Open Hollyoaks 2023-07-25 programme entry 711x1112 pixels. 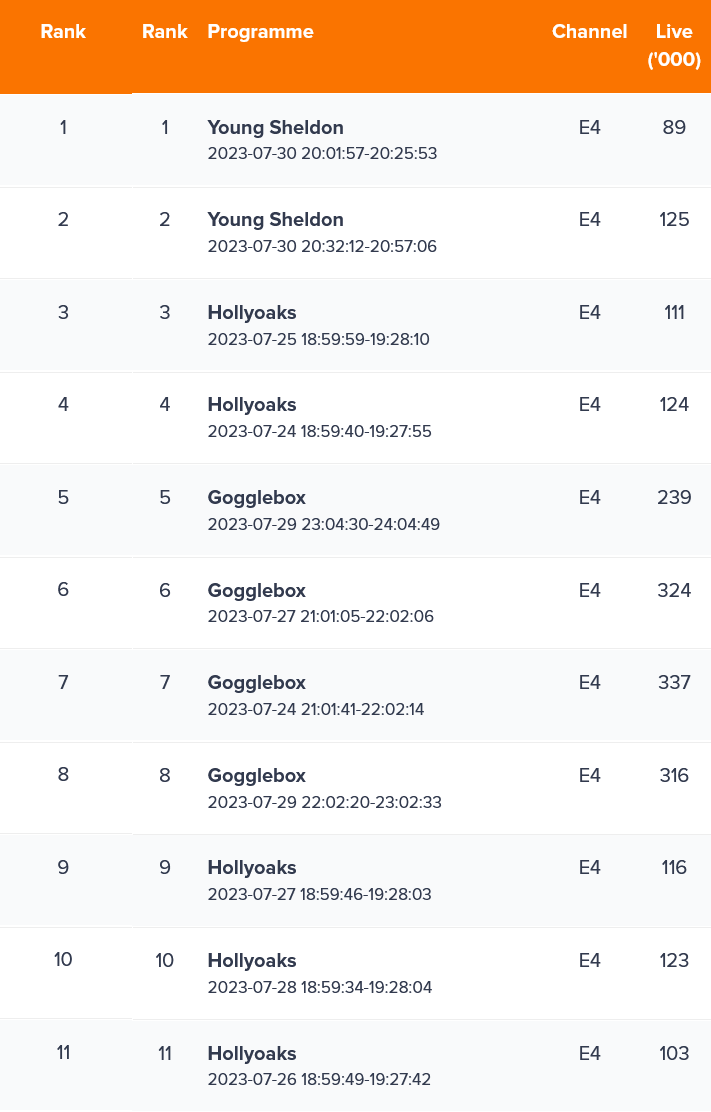point(252,313)
